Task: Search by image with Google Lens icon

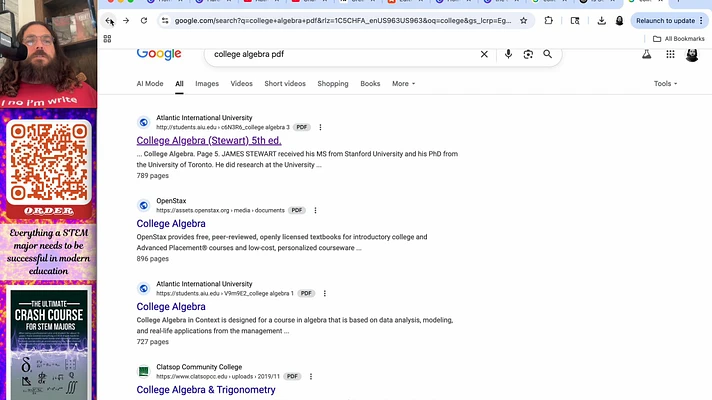Action: 528,54
